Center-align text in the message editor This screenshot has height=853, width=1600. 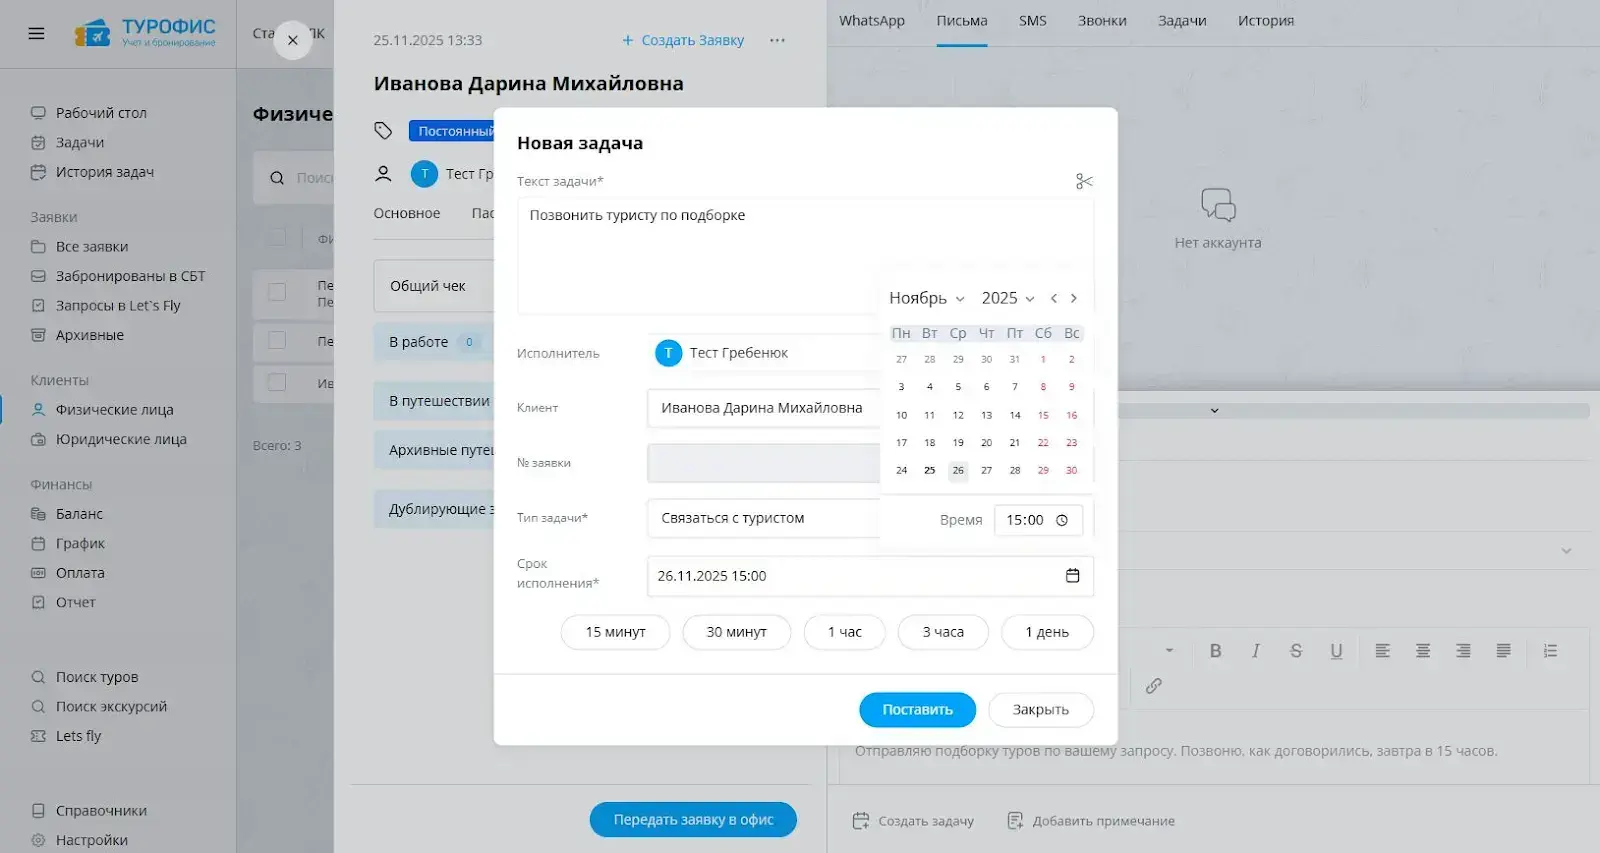[1423, 651]
